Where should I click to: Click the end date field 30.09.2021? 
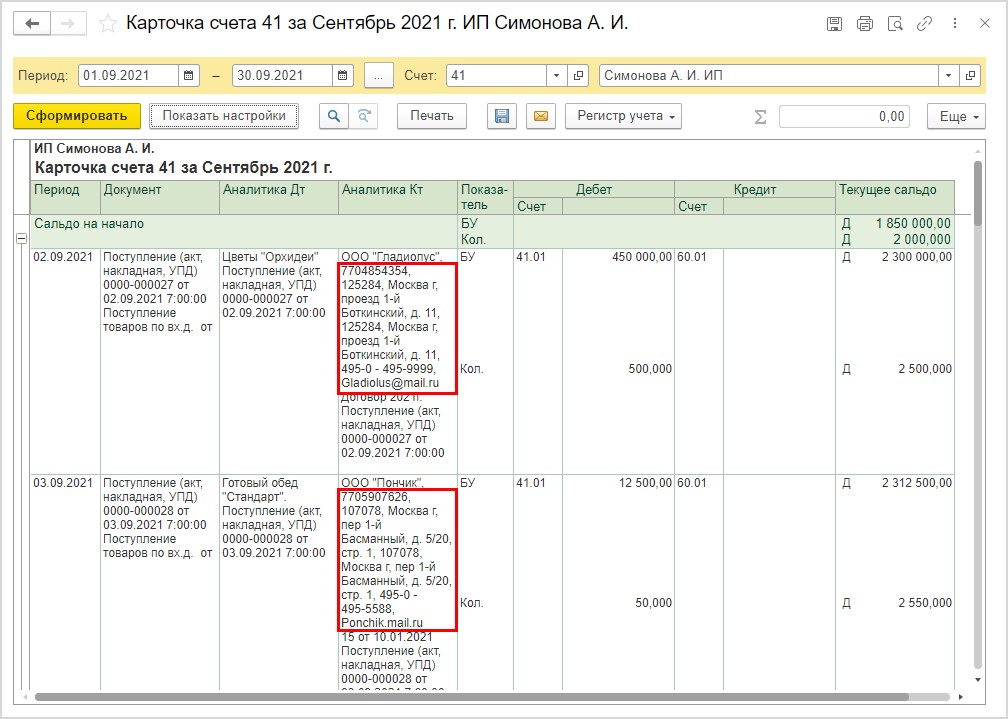click(283, 75)
